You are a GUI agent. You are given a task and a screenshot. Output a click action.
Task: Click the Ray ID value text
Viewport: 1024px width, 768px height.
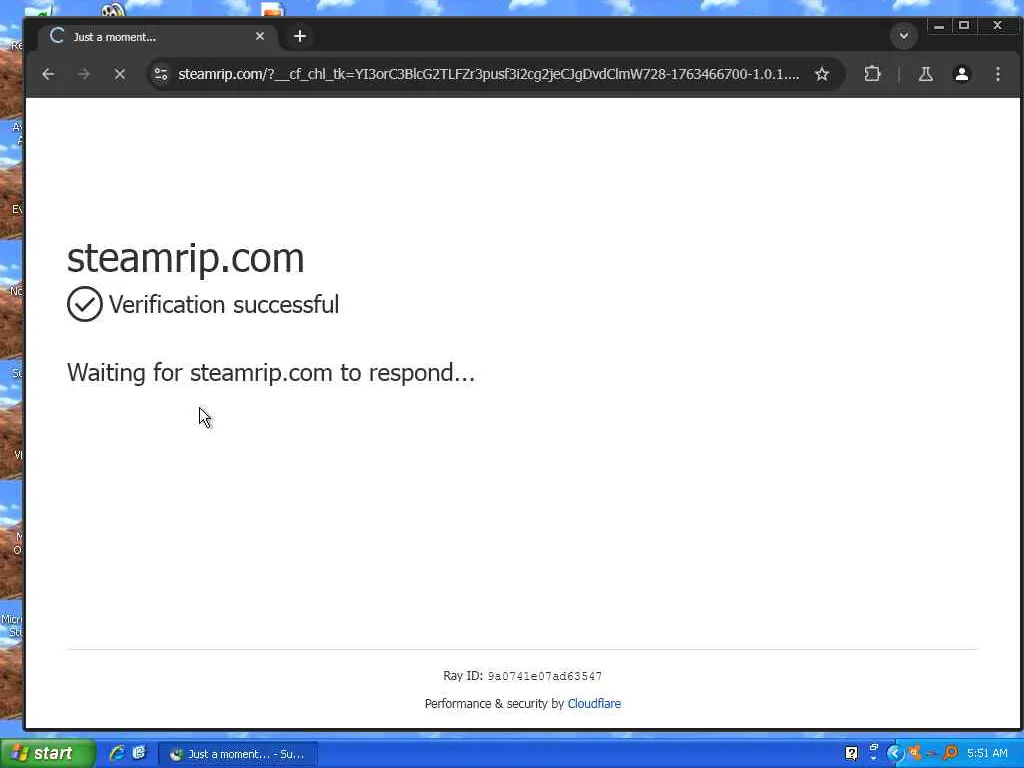pos(545,676)
